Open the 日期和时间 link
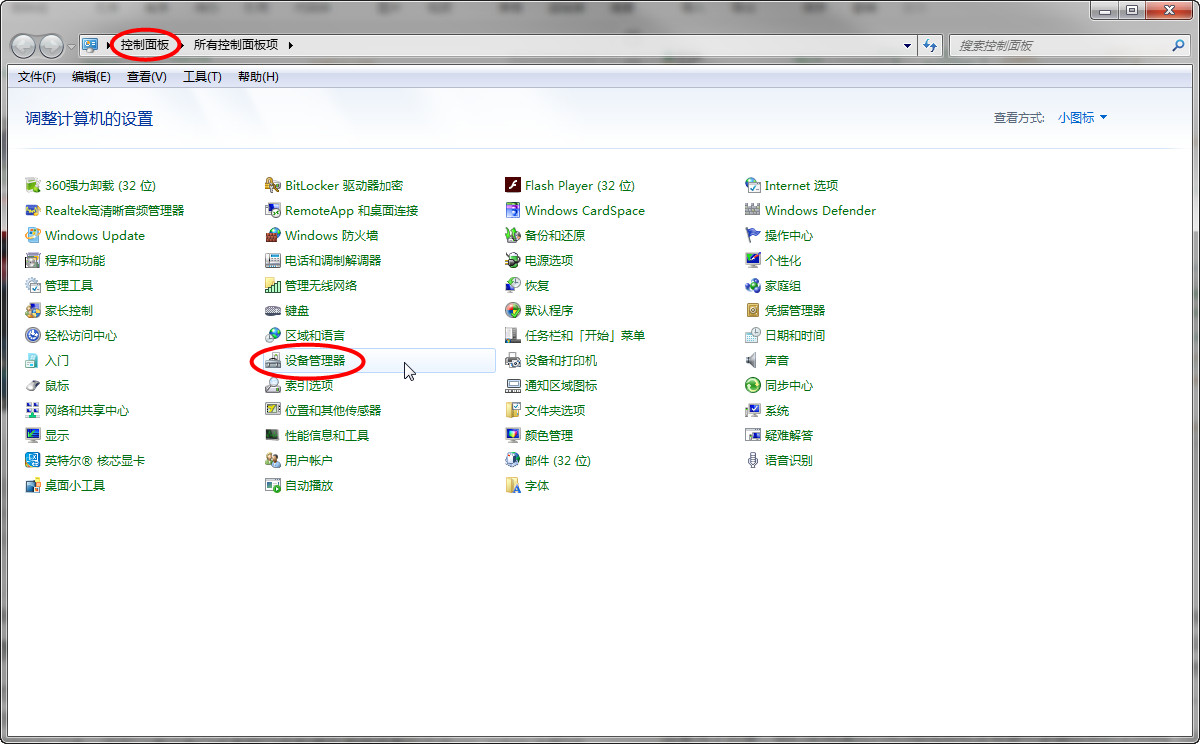Image resolution: width=1200 pixels, height=744 pixels. click(x=795, y=335)
